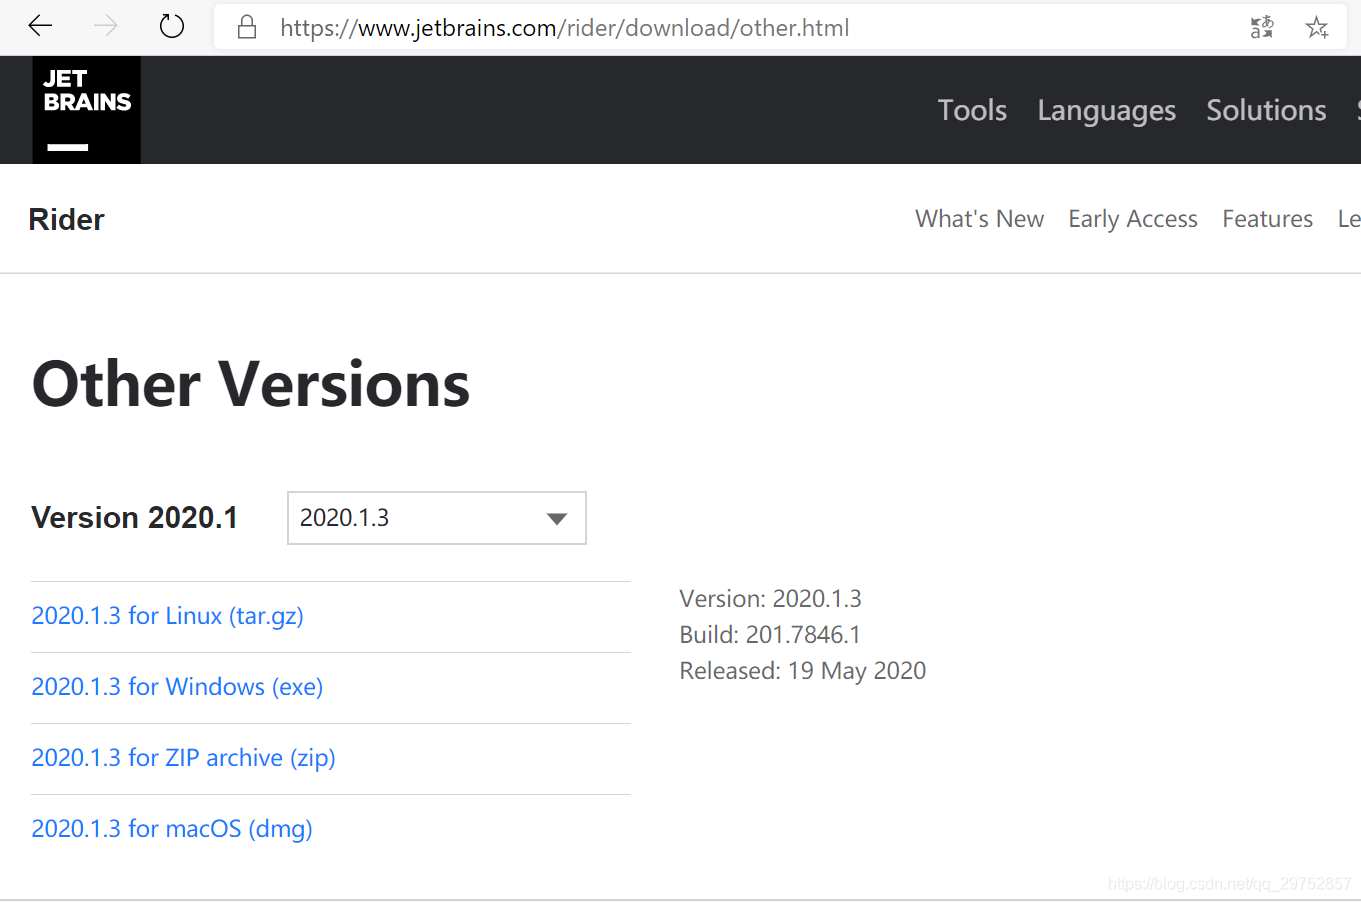Screen dimensions: 1361x902
Task: Open the Solutions menu
Action: [1266, 110]
